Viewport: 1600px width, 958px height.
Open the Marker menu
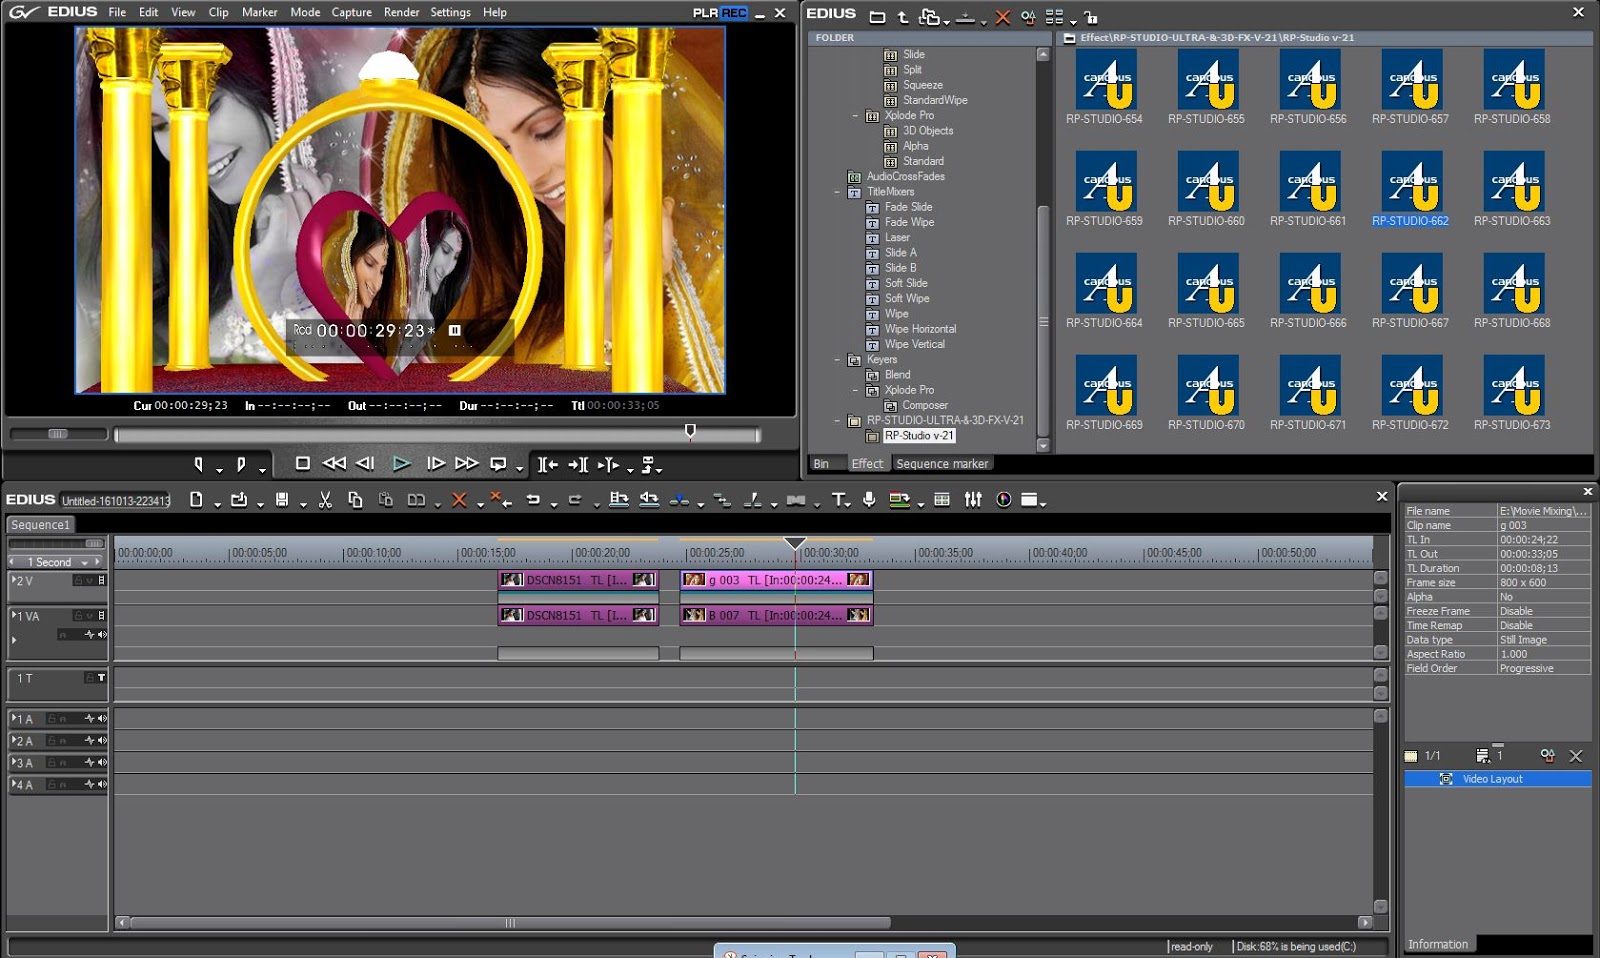click(259, 12)
